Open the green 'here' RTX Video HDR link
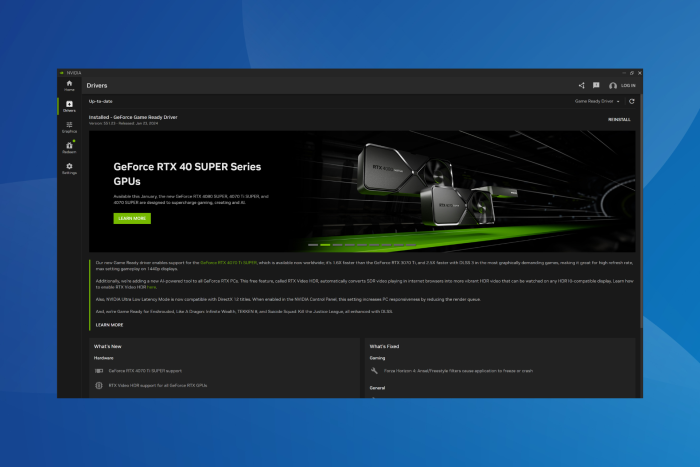 (151, 287)
